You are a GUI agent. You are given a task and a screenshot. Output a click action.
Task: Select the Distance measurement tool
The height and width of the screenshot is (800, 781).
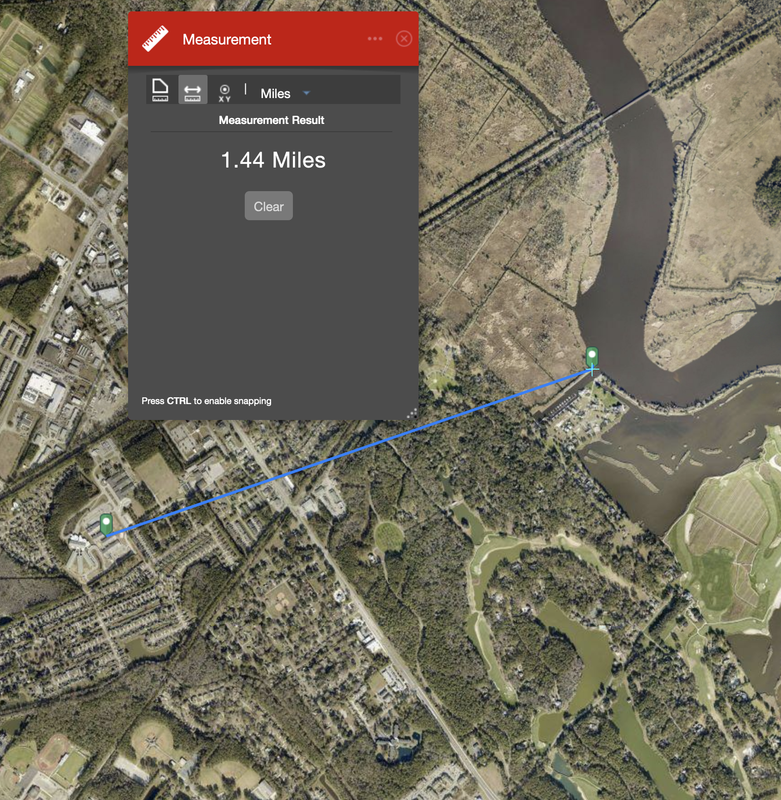click(192, 90)
